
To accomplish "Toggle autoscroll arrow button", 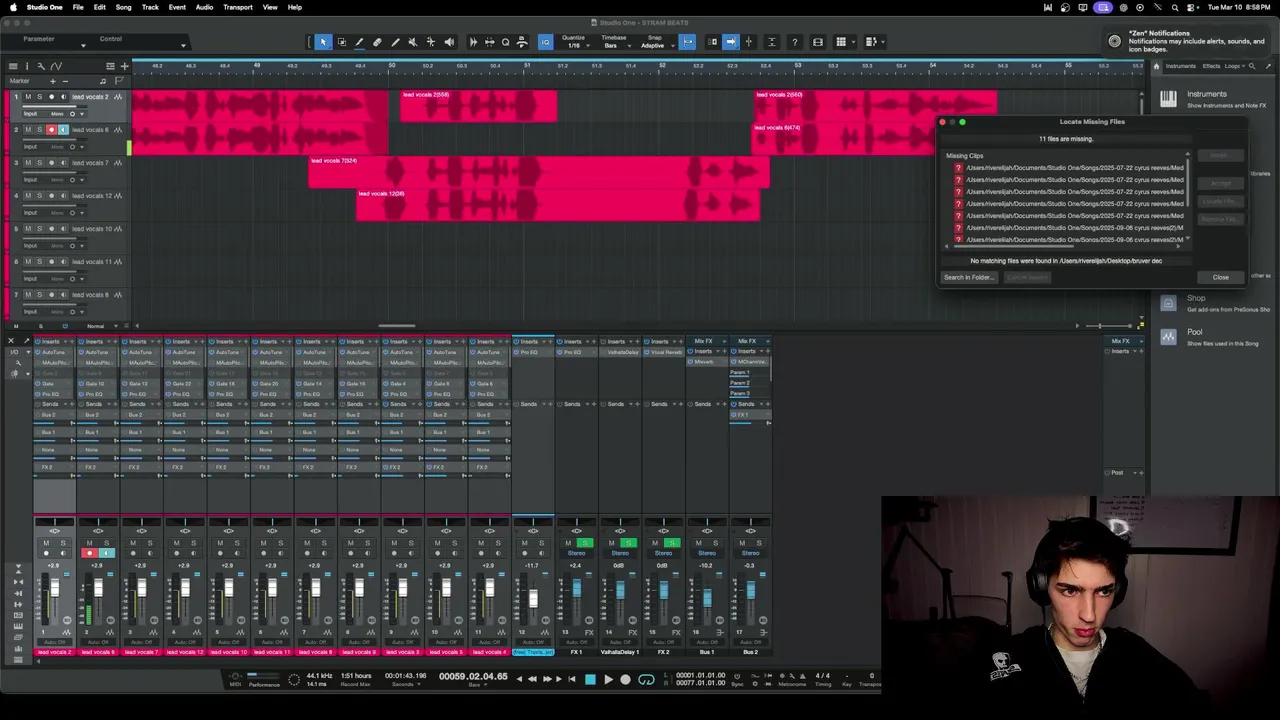I will click(731, 42).
